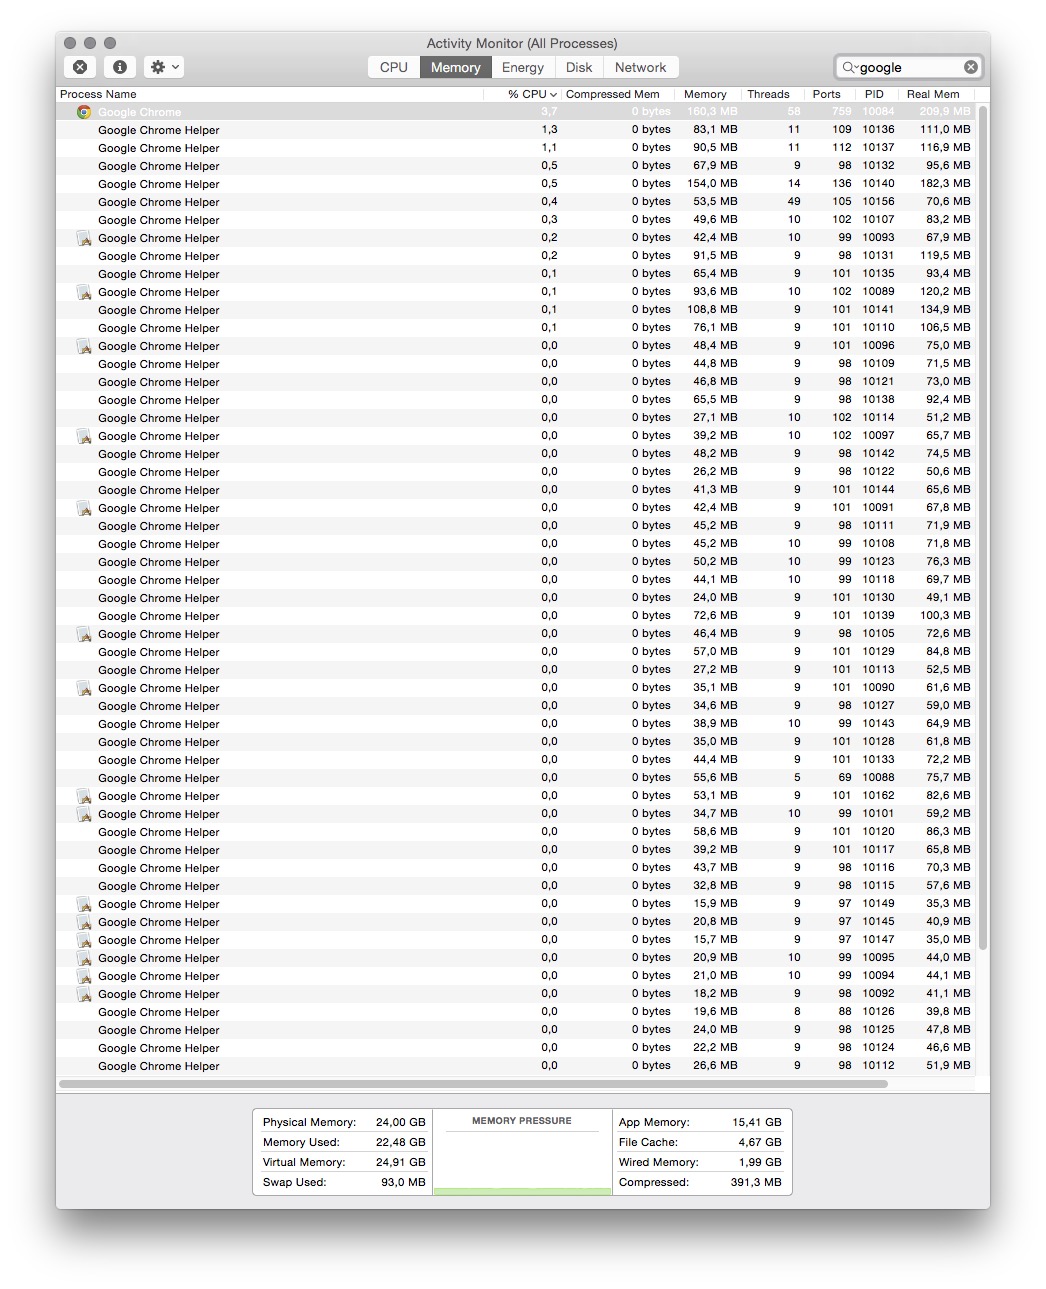Click helper icon in PID 10089 row
1046x1289 pixels.
[84, 292]
